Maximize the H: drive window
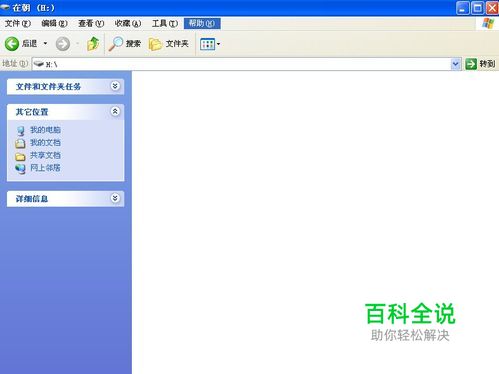499x374 pixels. pyautogui.click(x=478, y=8)
